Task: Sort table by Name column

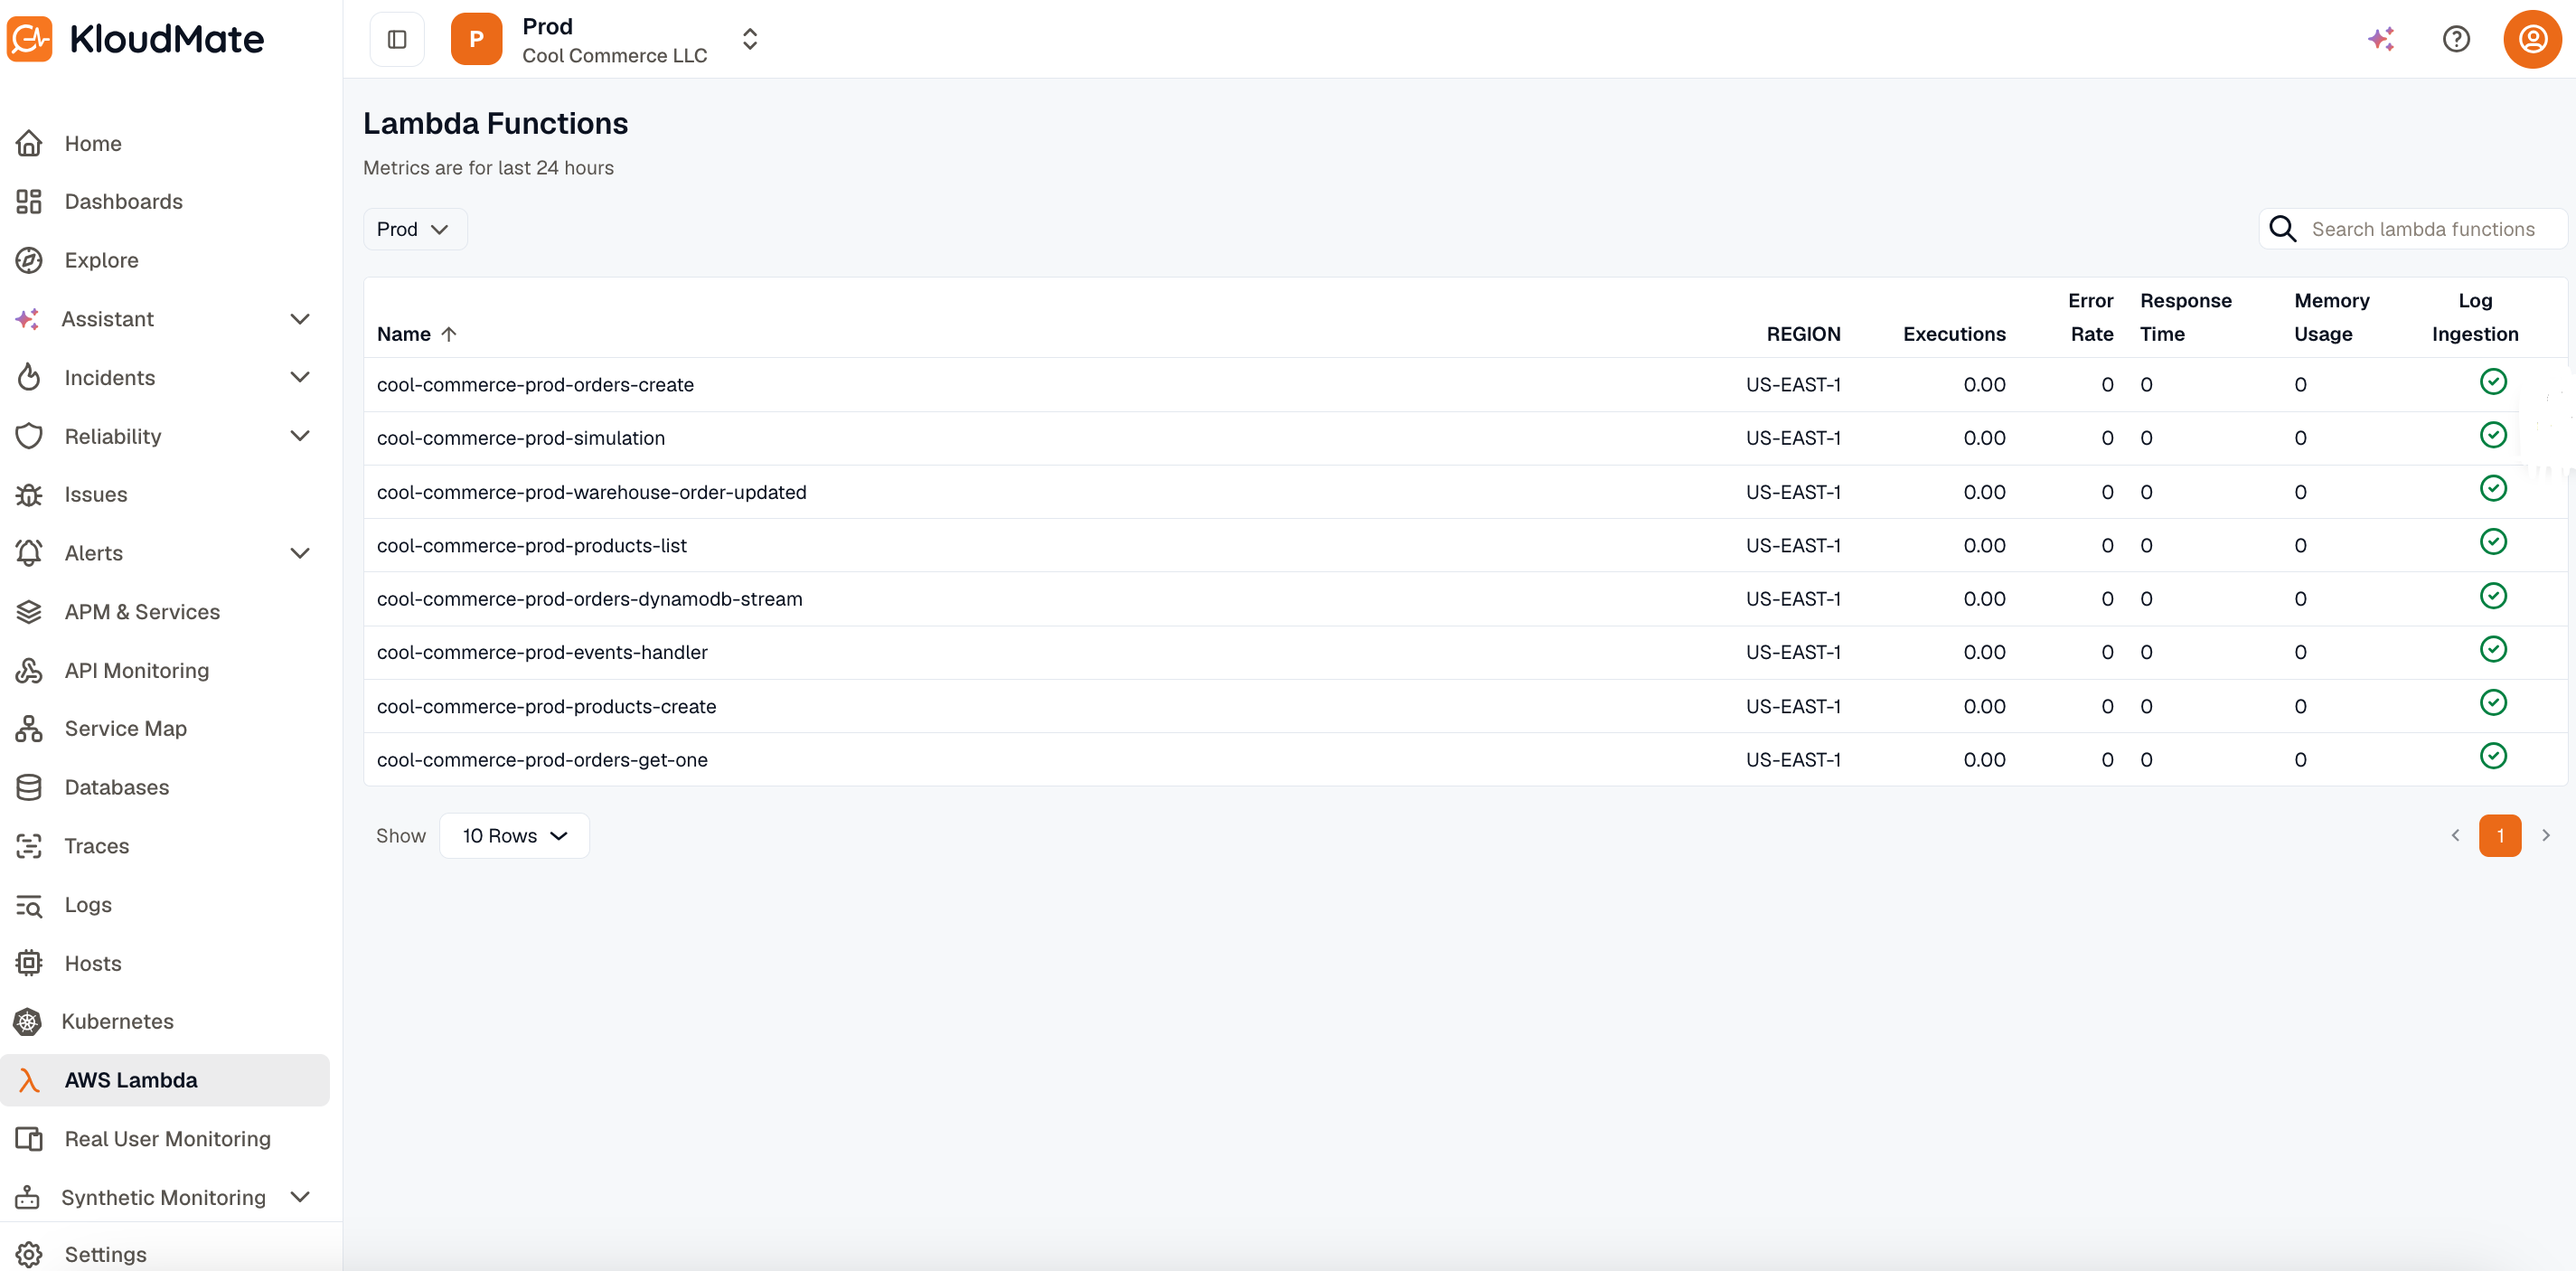Action: [x=416, y=334]
